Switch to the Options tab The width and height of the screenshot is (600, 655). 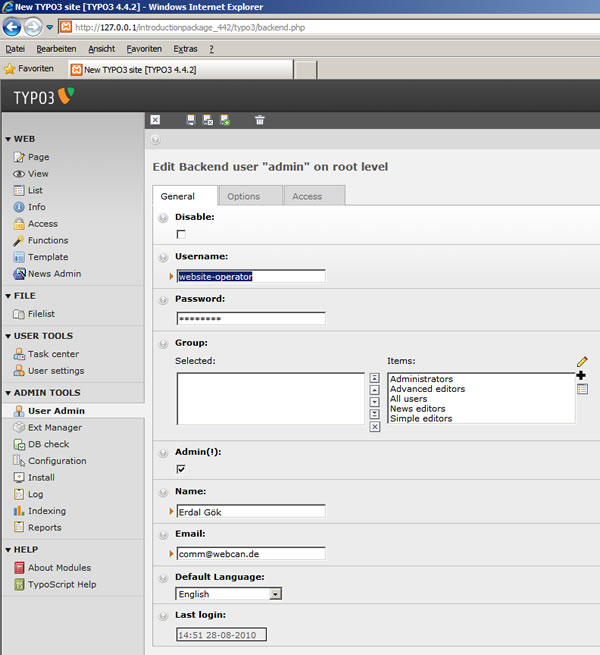(x=243, y=196)
